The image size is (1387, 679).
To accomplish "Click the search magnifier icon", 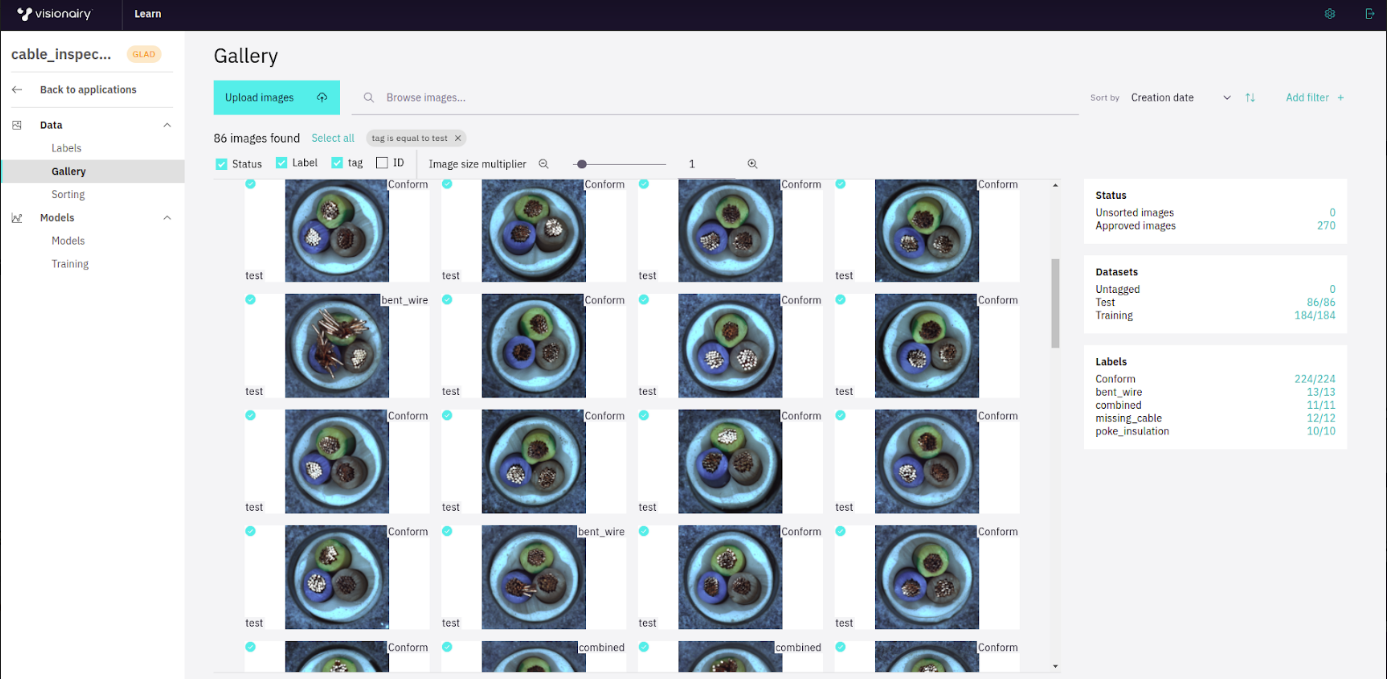I will [368, 98].
